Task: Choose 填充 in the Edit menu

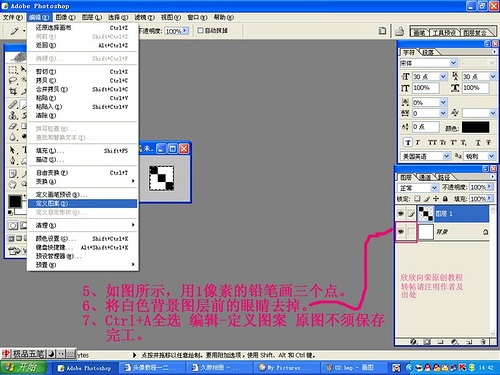Action: coord(82,151)
